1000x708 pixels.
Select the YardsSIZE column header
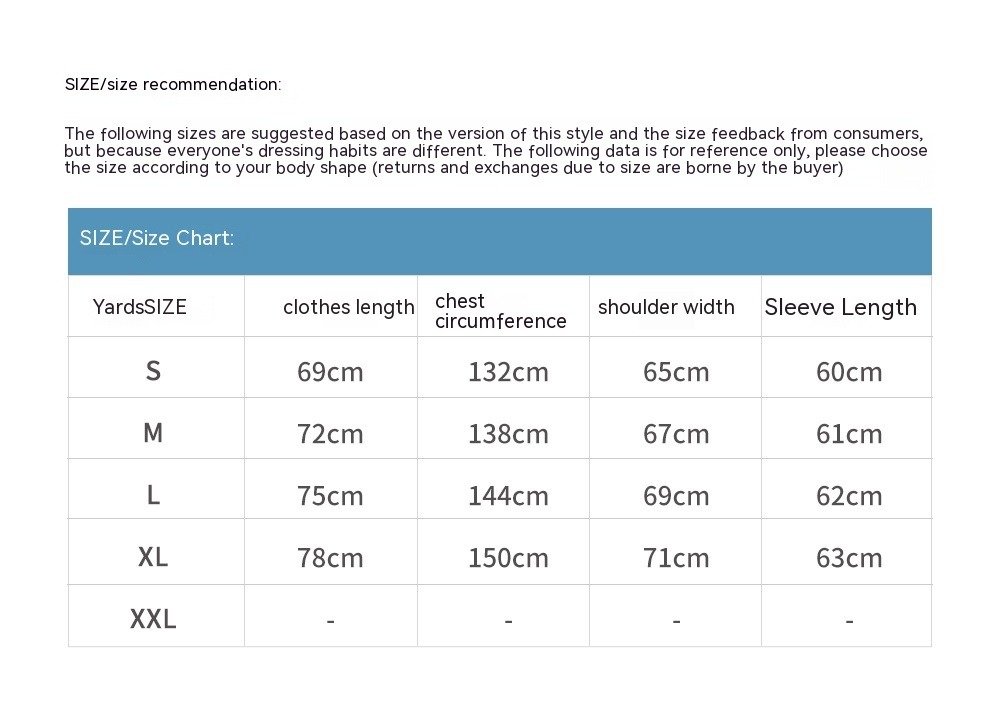140,307
